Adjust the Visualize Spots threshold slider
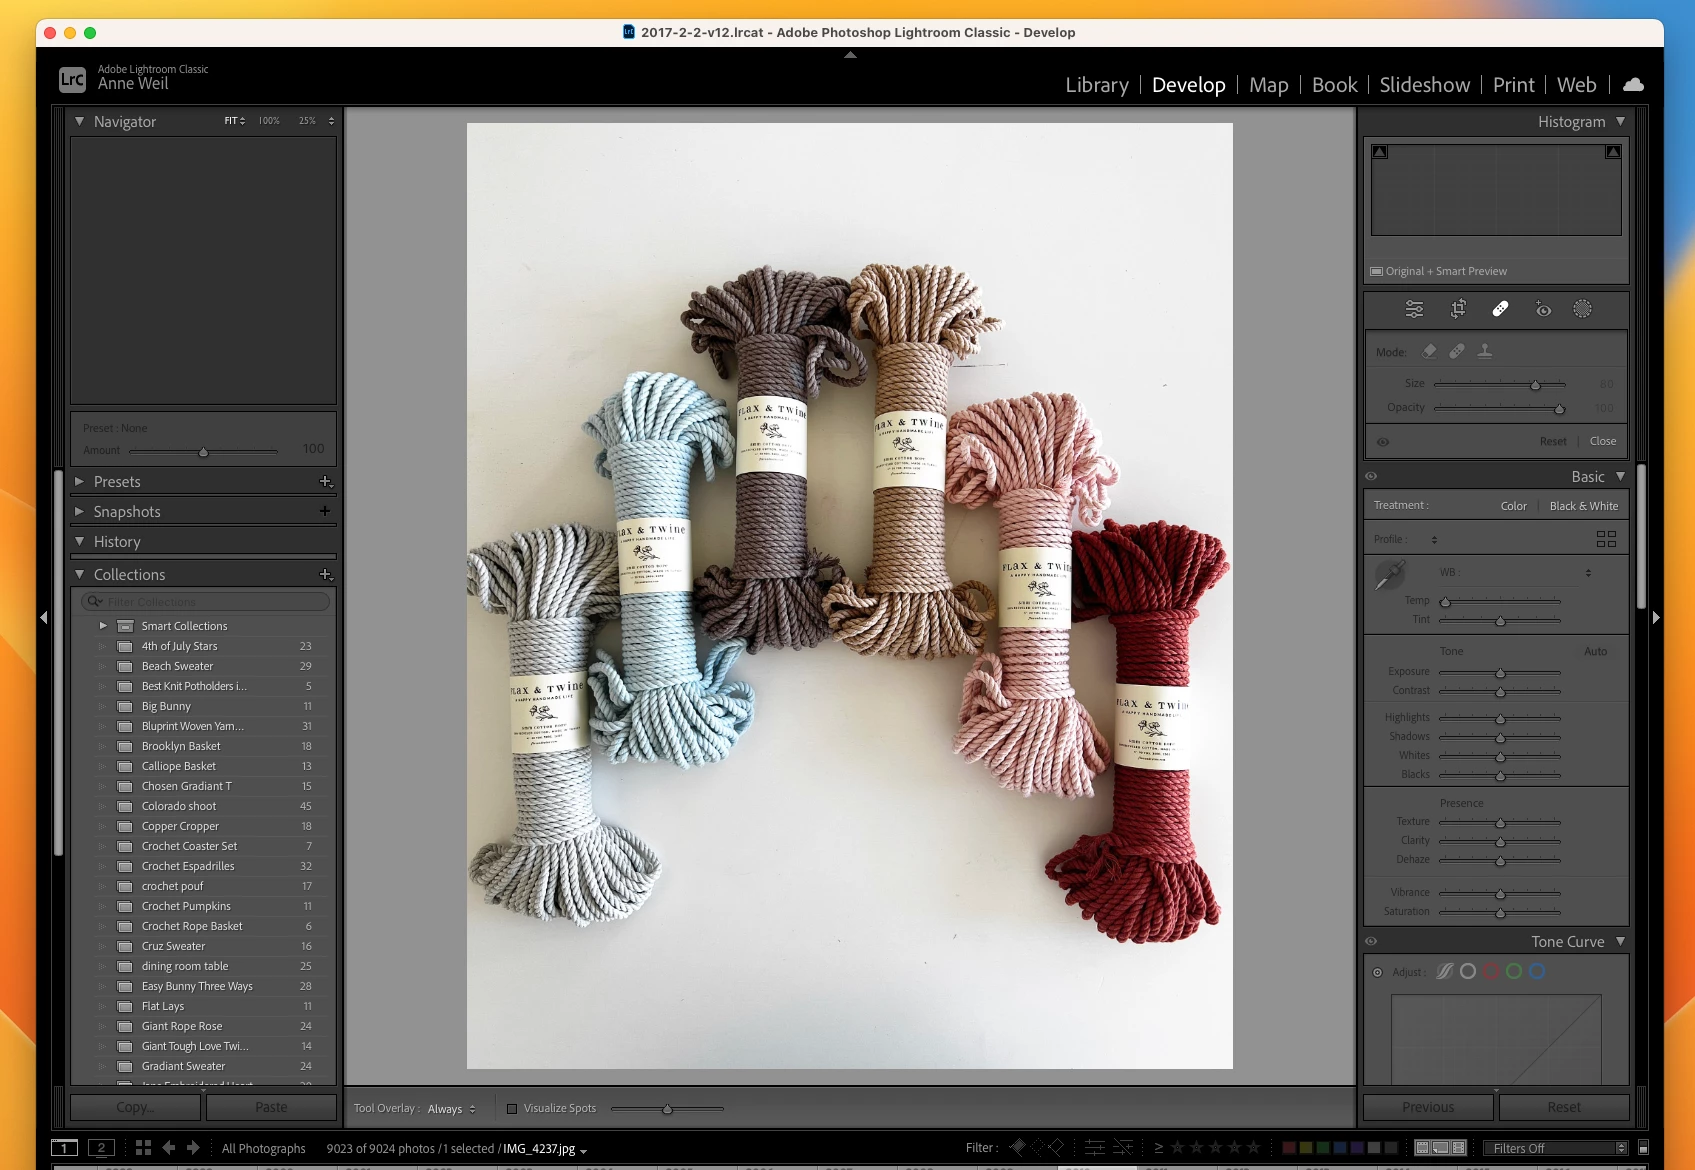The width and height of the screenshot is (1695, 1170). click(x=666, y=1109)
